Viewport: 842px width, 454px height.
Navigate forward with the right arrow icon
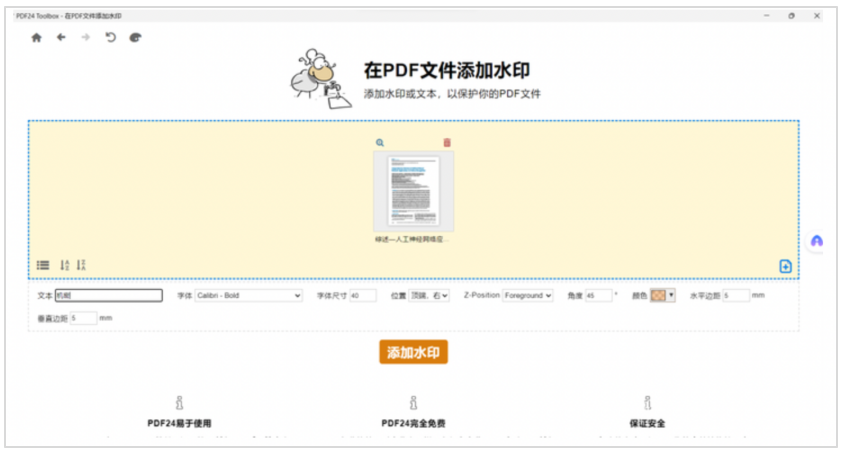click(x=85, y=37)
